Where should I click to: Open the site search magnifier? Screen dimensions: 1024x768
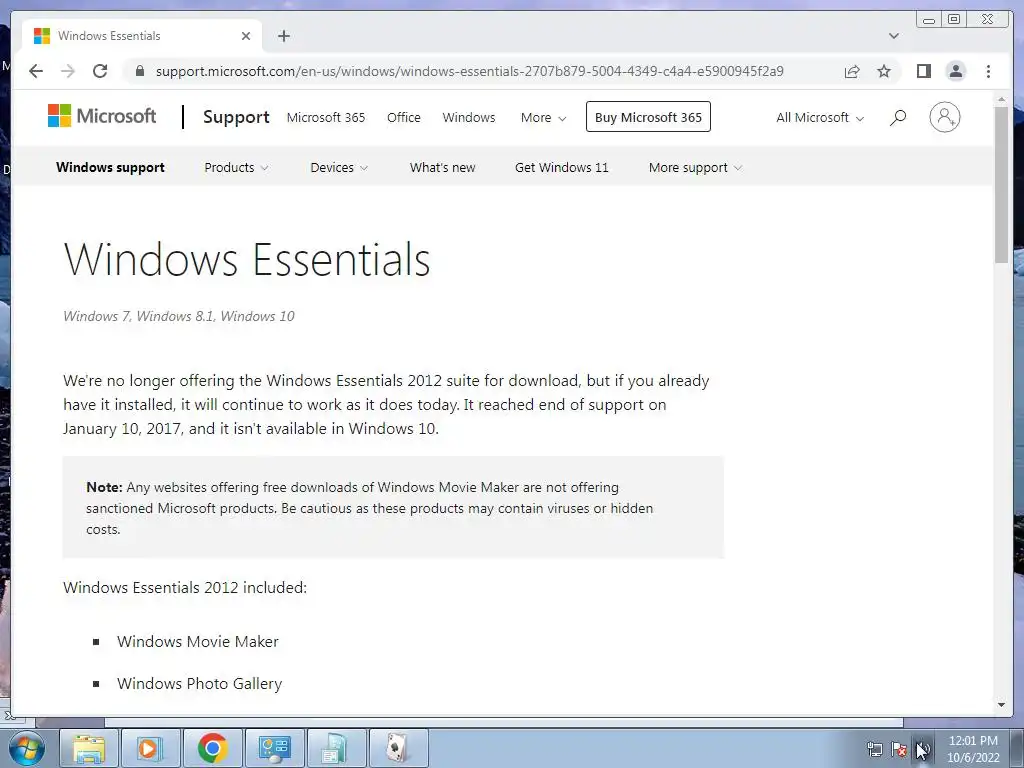click(x=898, y=118)
